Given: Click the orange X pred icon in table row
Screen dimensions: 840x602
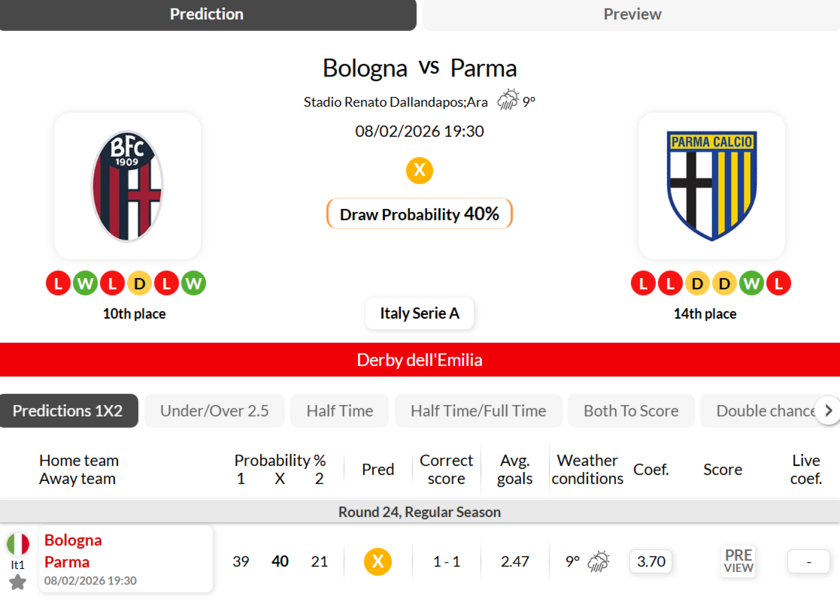Looking at the screenshot, I should [377, 561].
